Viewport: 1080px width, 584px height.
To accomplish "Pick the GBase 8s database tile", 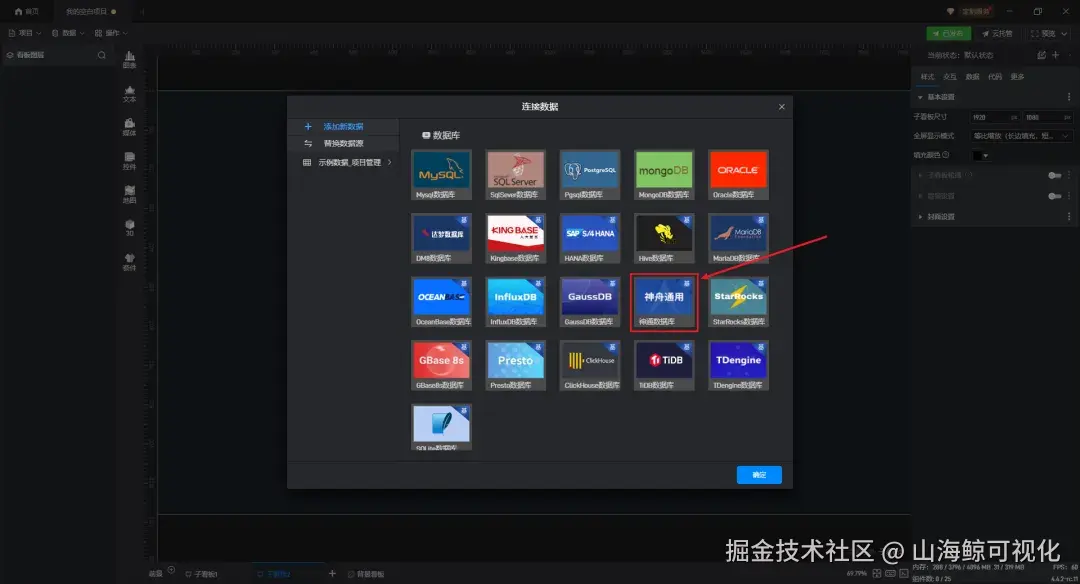I will [442, 366].
